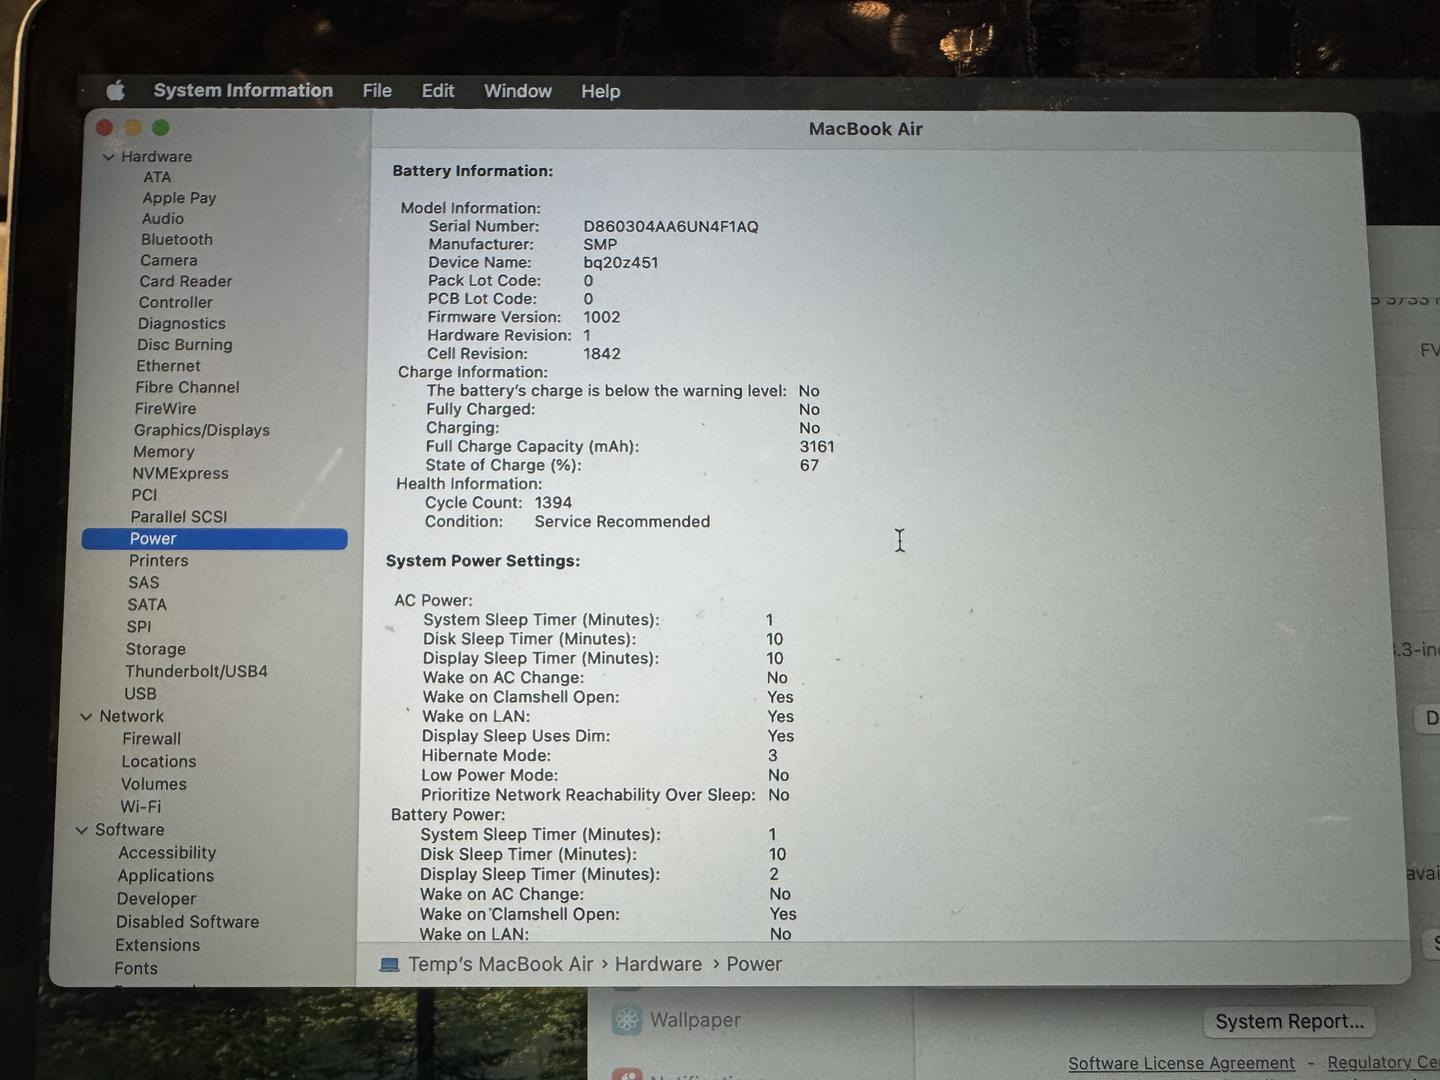Viewport: 1440px width, 1080px height.
Task: Select SAS in the sidebar
Action: click(x=144, y=583)
